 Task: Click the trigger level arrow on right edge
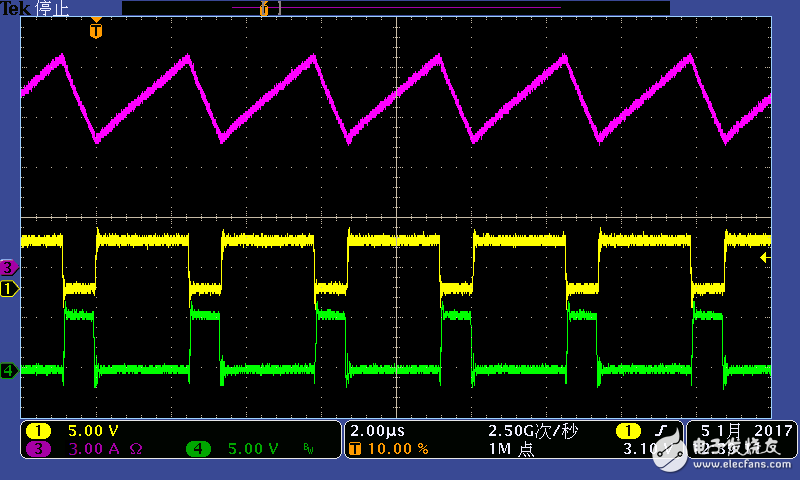tap(764, 258)
